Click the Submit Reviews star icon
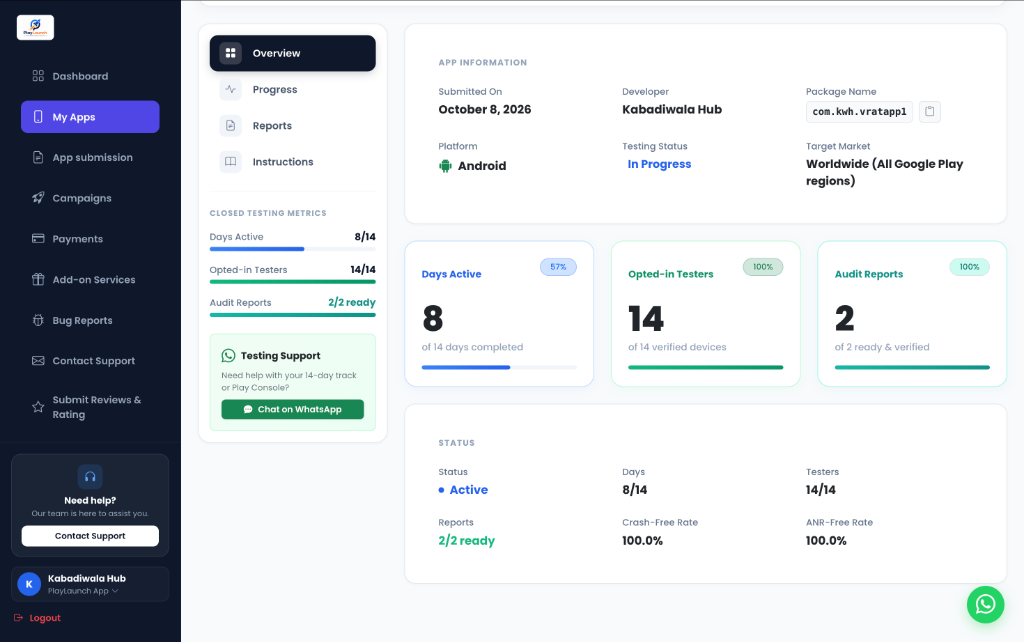Image resolution: width=1024 pixels, height=642 pixels. coord(38,407)
